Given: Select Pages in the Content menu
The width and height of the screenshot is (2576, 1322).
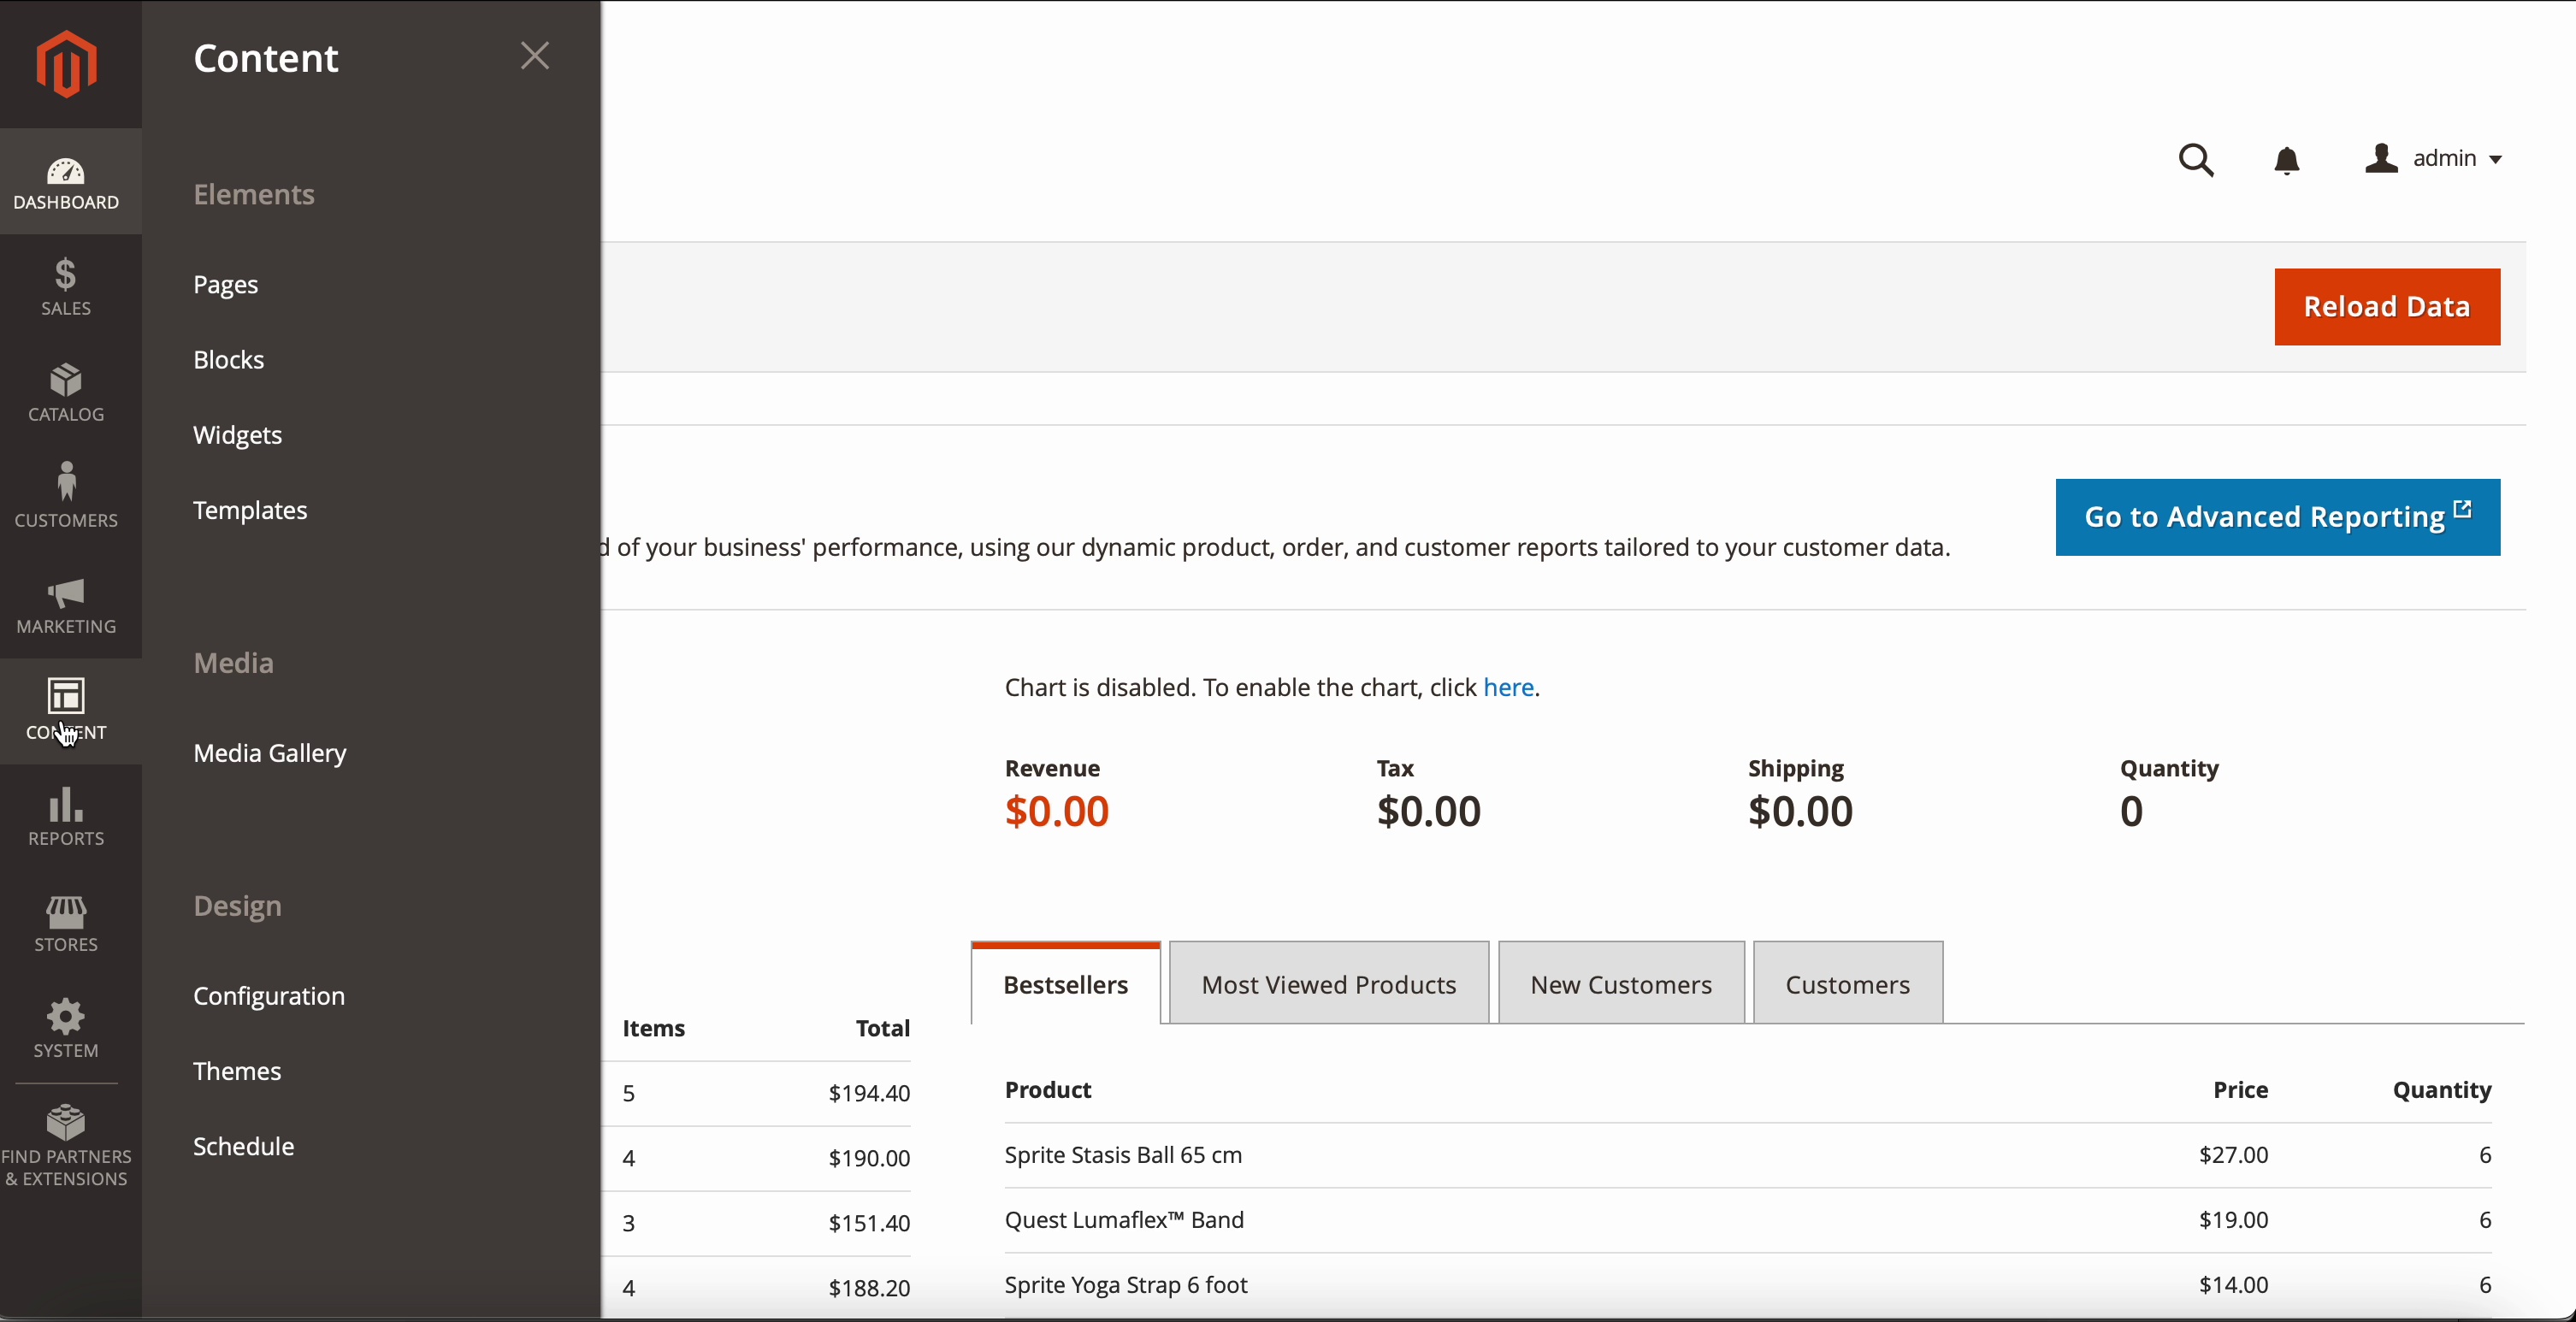Looking at the screenshot, I should coord(226,285).
